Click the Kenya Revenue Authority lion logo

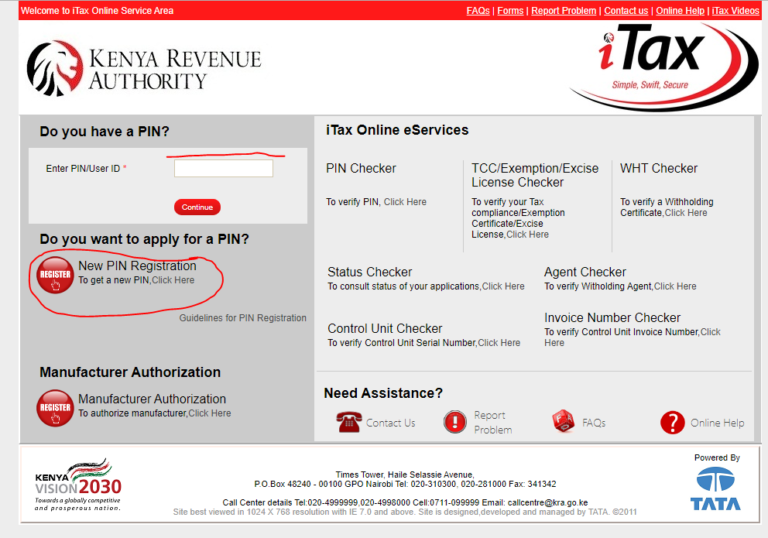tap(55, 68)
